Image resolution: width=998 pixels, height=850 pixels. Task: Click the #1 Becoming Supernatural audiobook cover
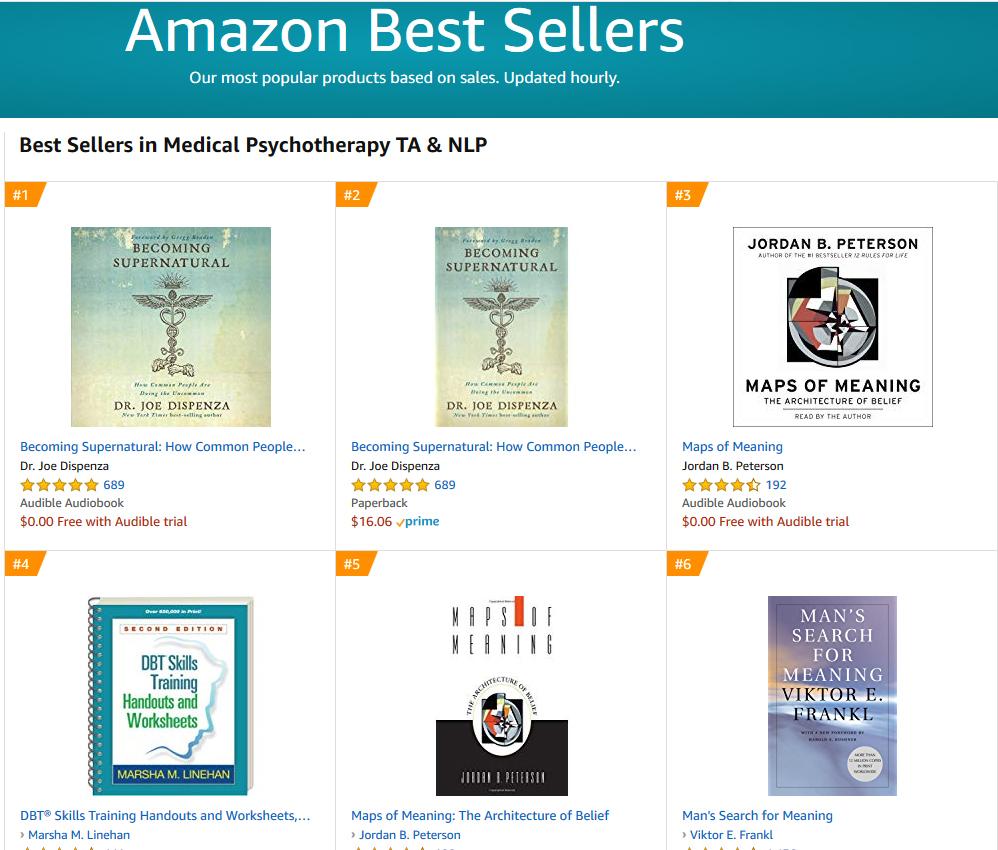pos(170,326)
